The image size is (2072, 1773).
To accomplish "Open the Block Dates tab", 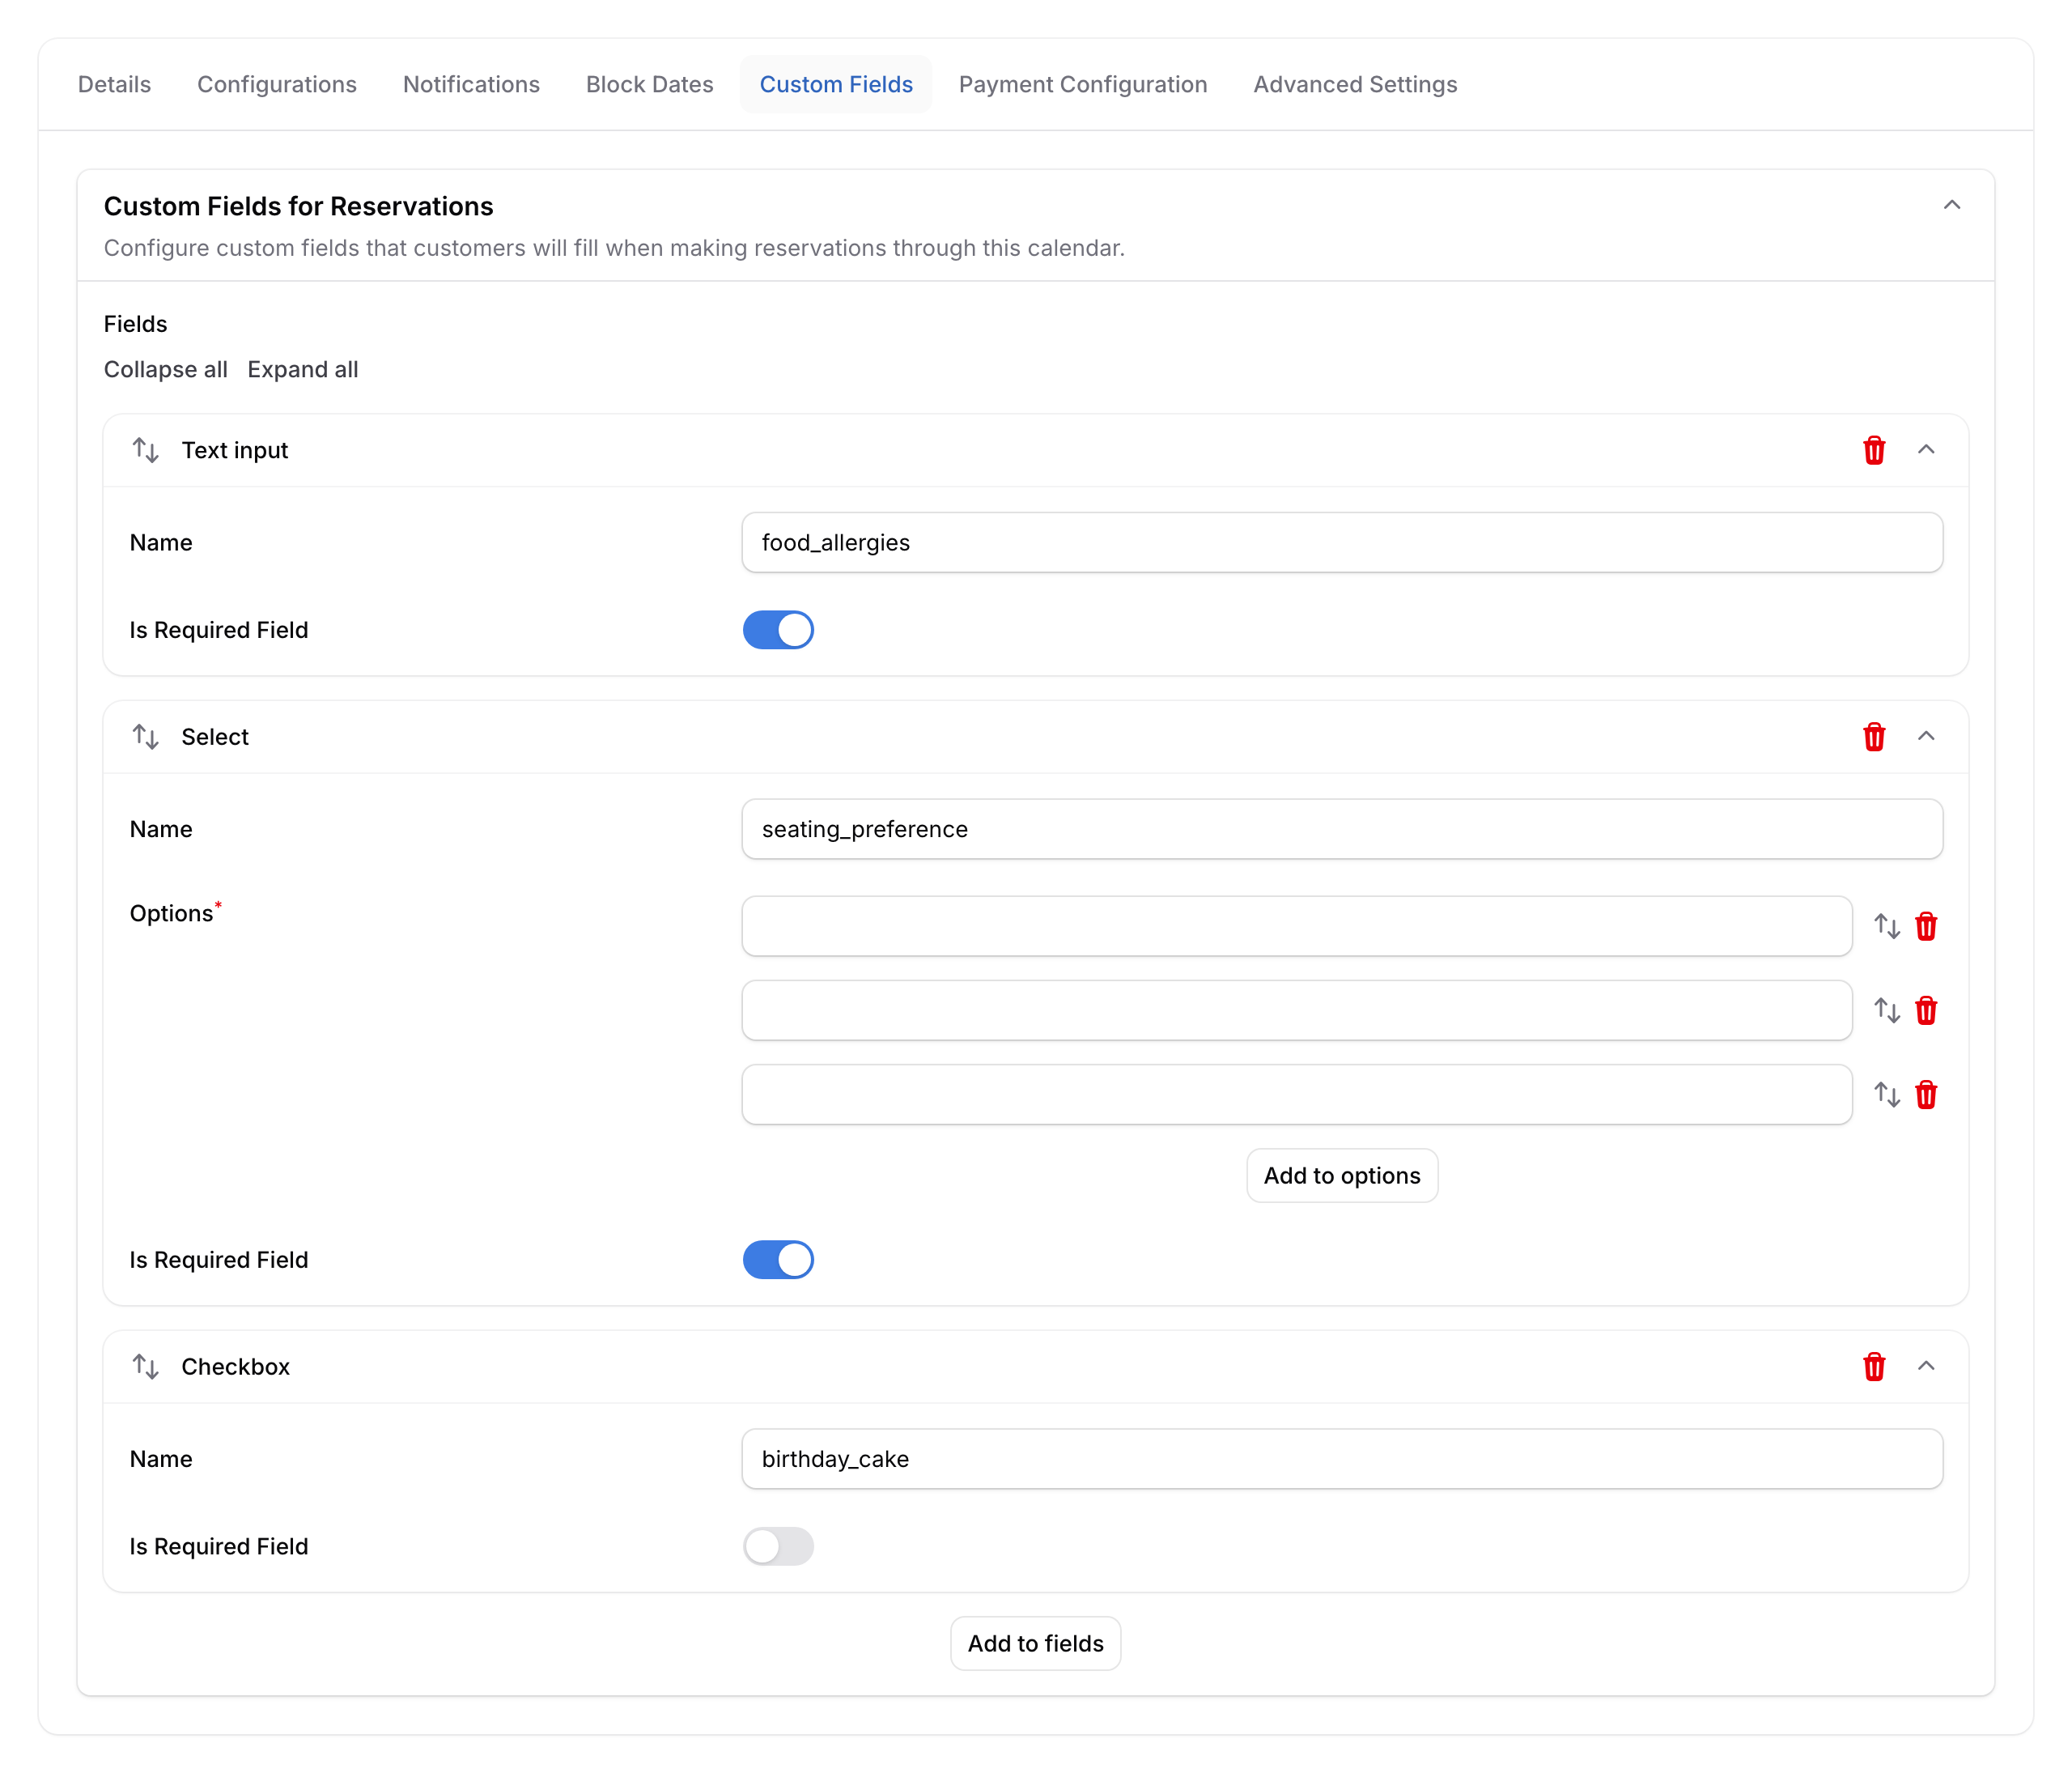I will point(649,84).
